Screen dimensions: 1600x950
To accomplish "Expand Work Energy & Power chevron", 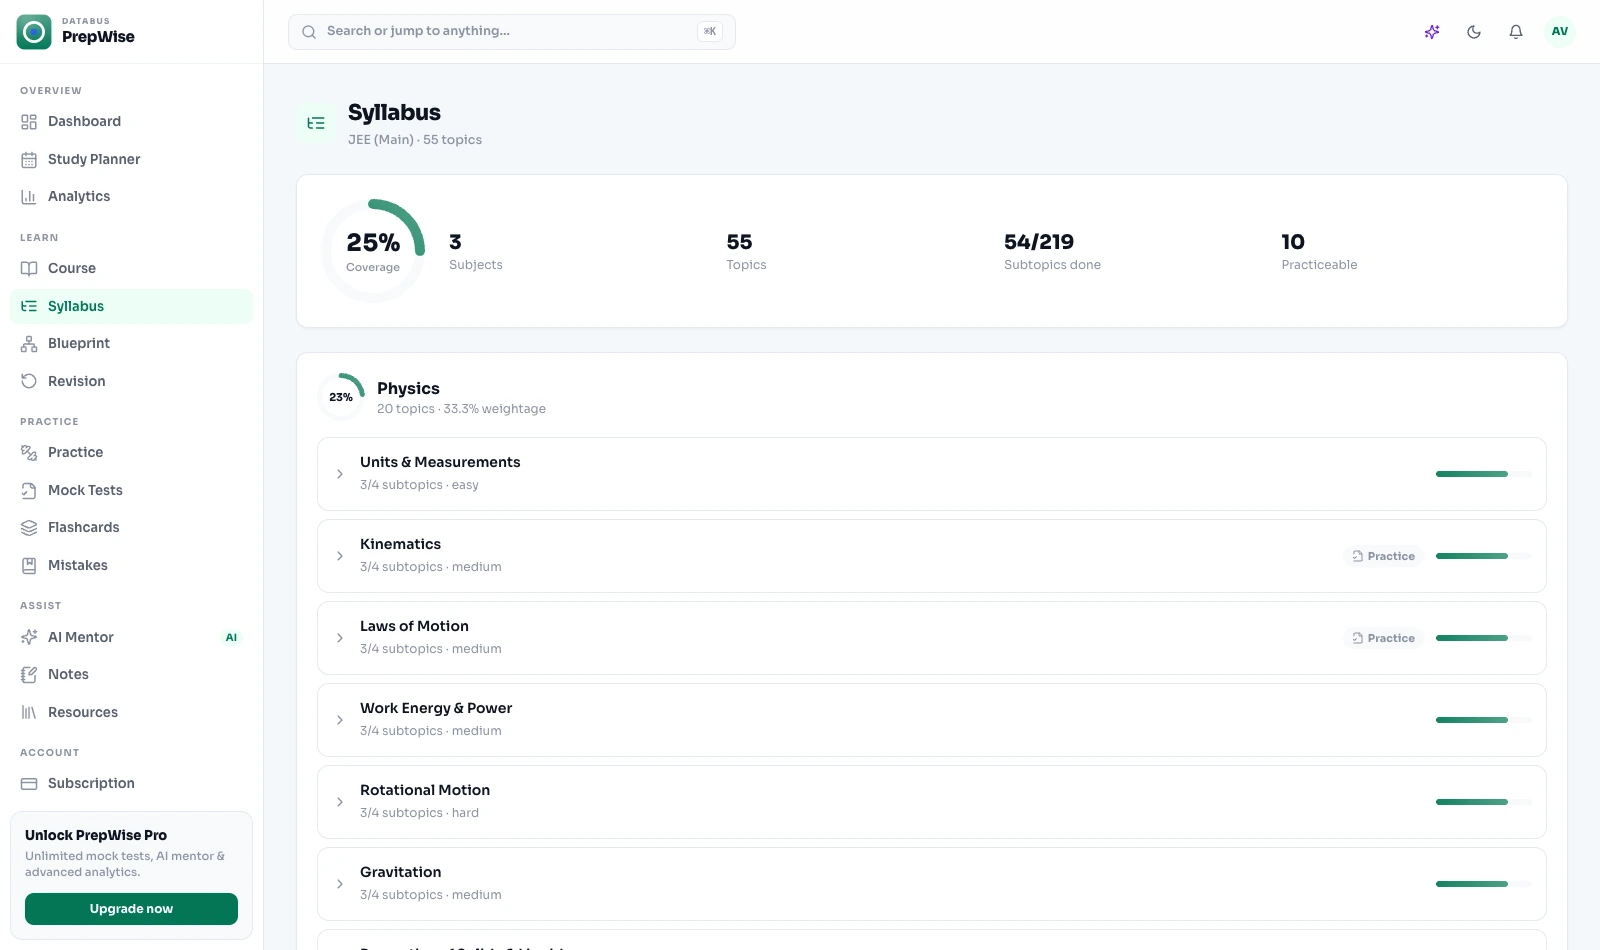I will point(340,720).
